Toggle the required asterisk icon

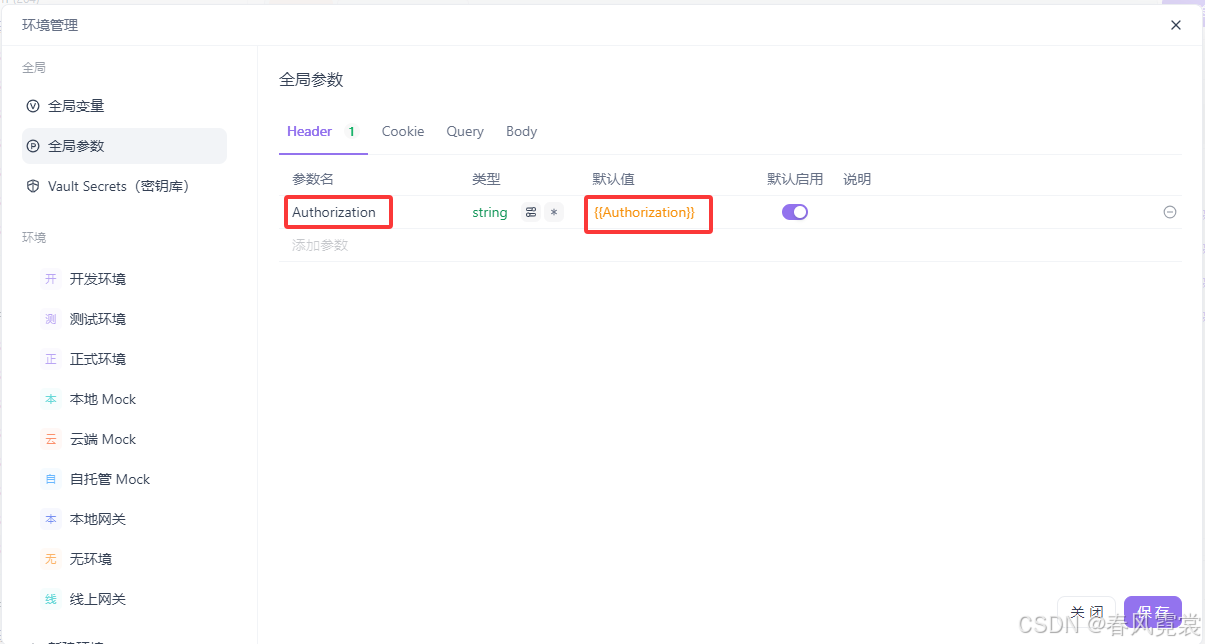coord(554,213)
